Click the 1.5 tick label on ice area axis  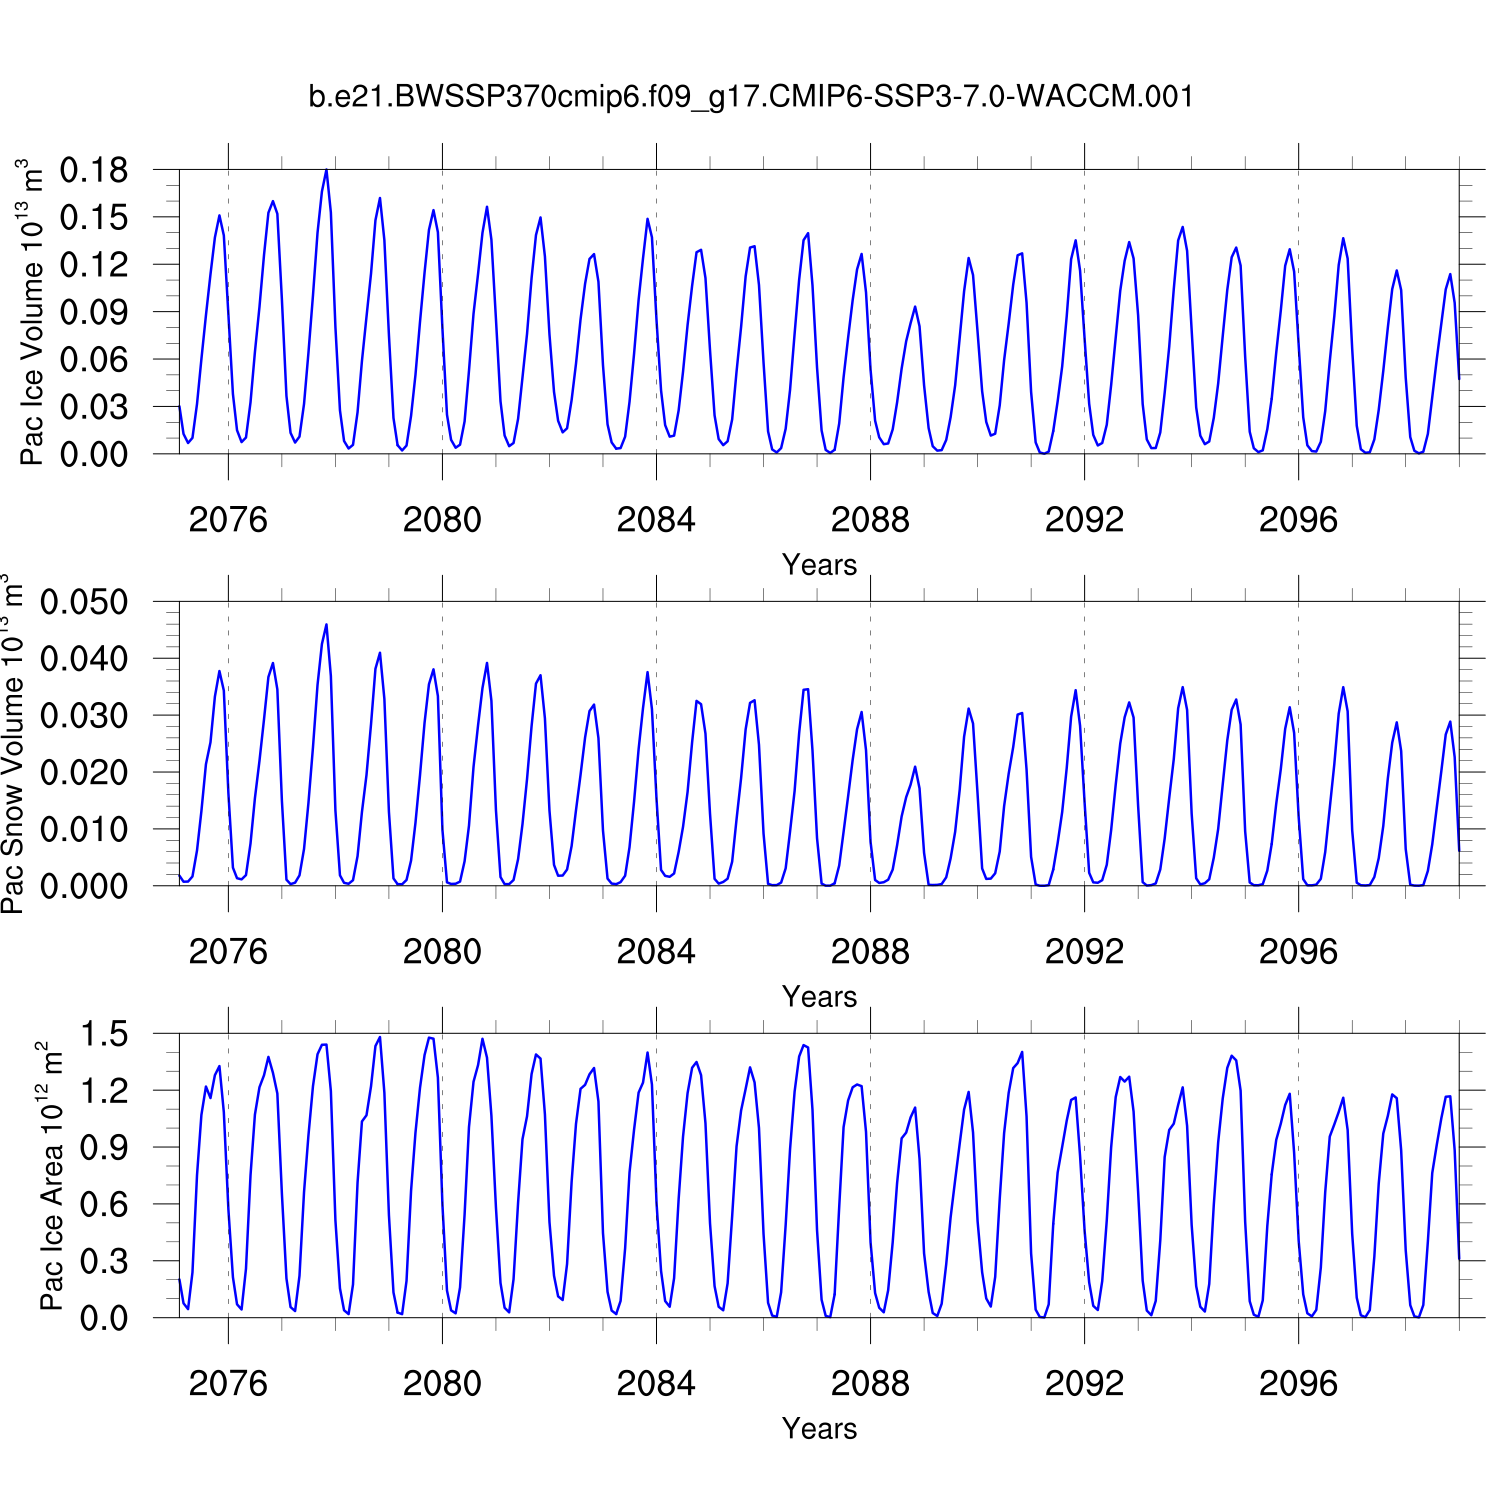click(x=104, y=1035)
